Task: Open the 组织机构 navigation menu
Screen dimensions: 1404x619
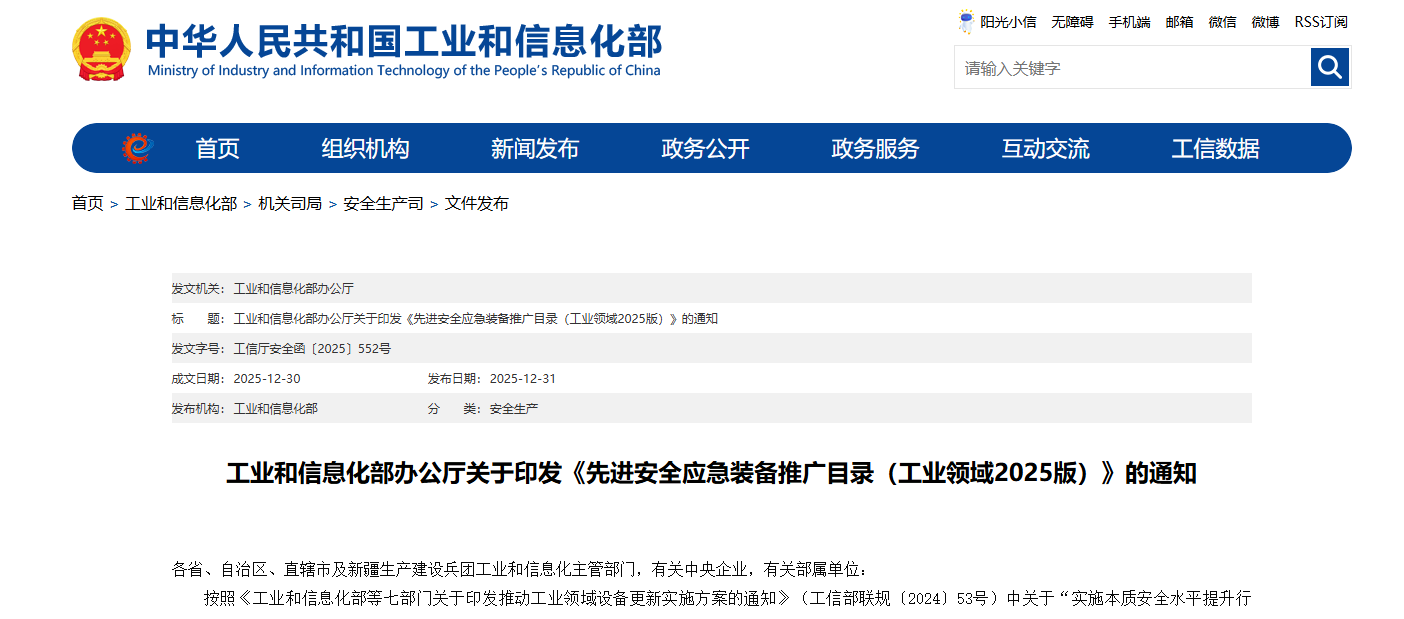Action: pyautogui.click(x=365, y=149)
